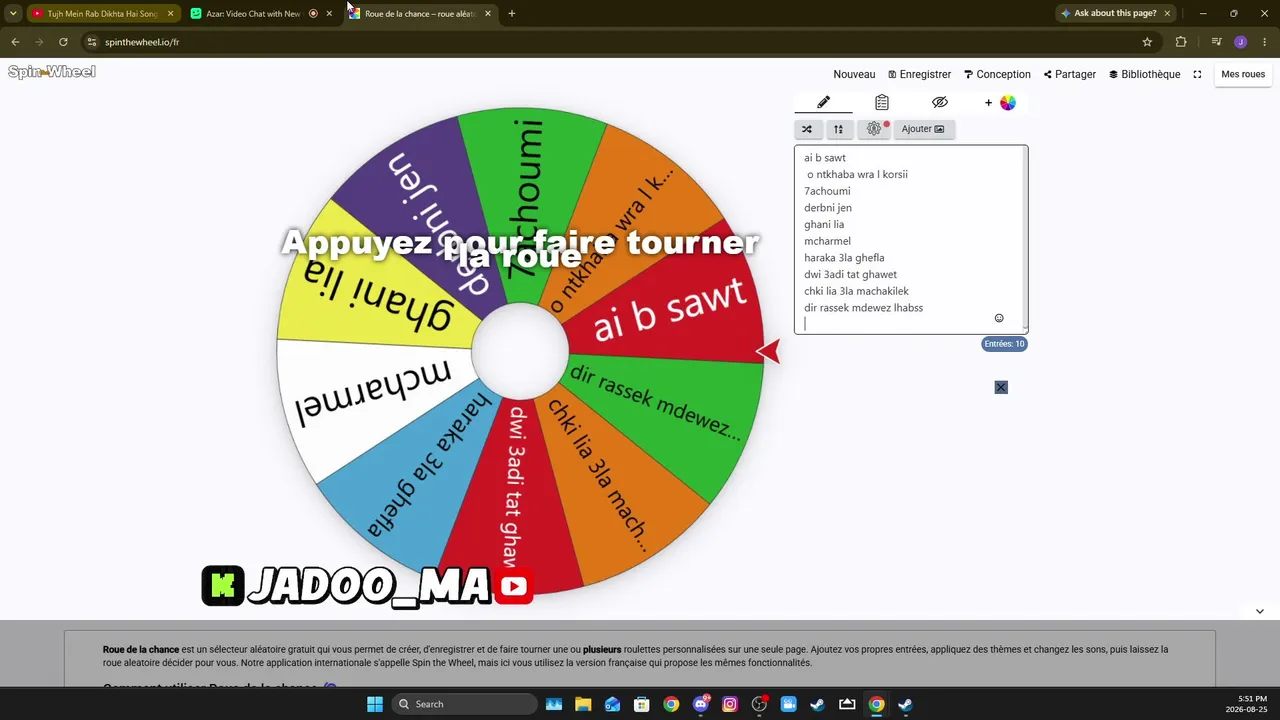Click the 'chki lia 3la machakilek' entry

856,291
